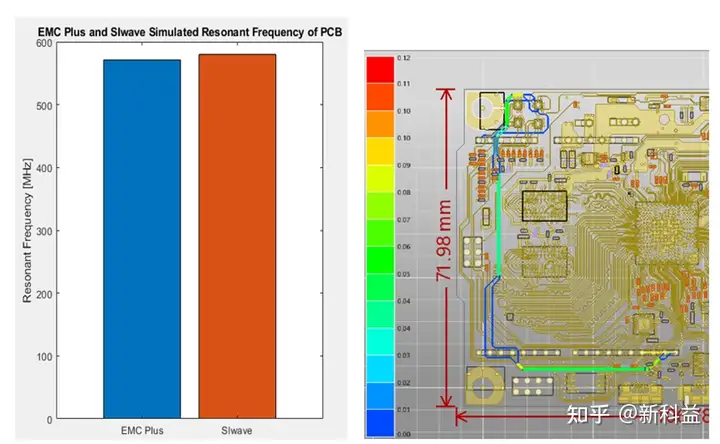720x444 pixels.
Task: Pick the red swatch at top of color scale
Action: (380, 69)
